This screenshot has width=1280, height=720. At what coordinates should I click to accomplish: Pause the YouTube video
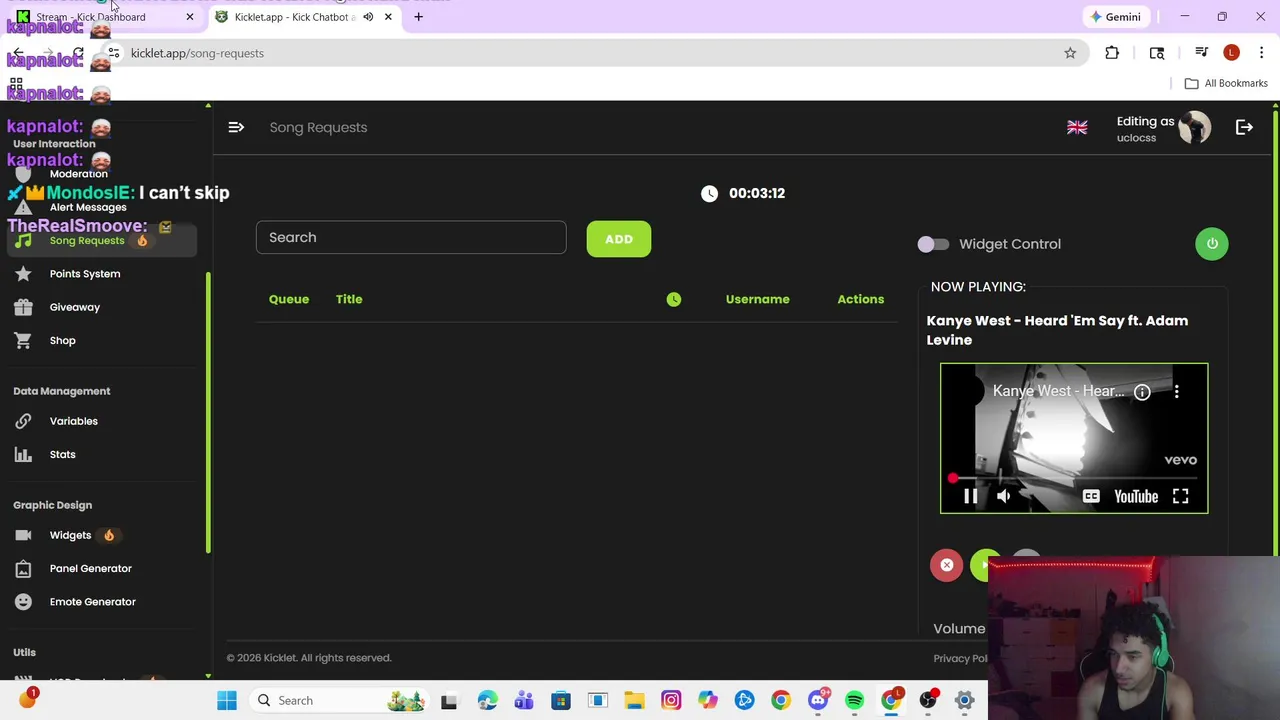coord(970,496)
